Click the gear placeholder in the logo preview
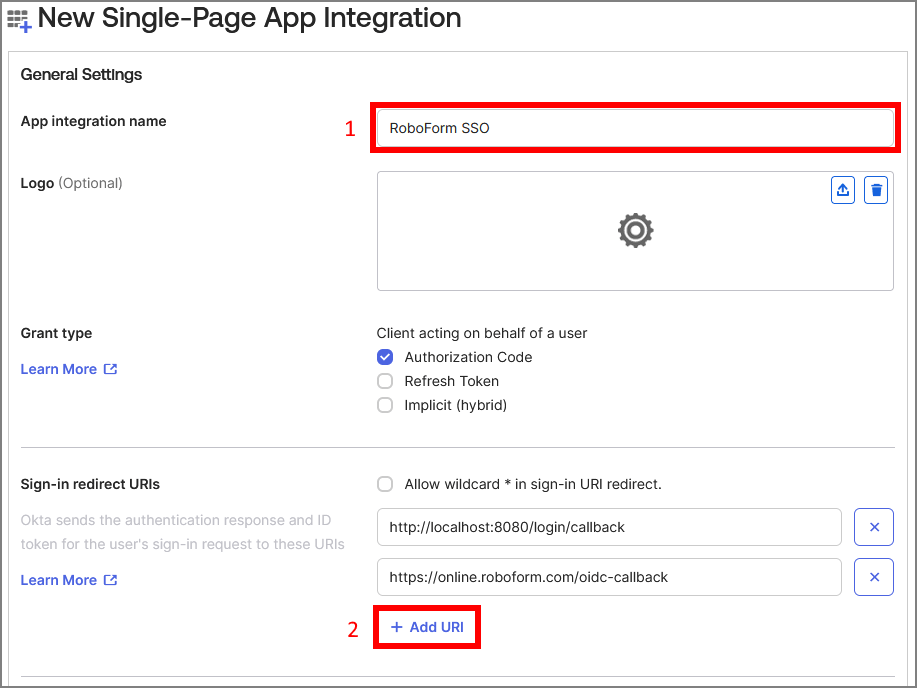Image resolution: width=917 pixels, height=688 pixels. click(634, 230)
